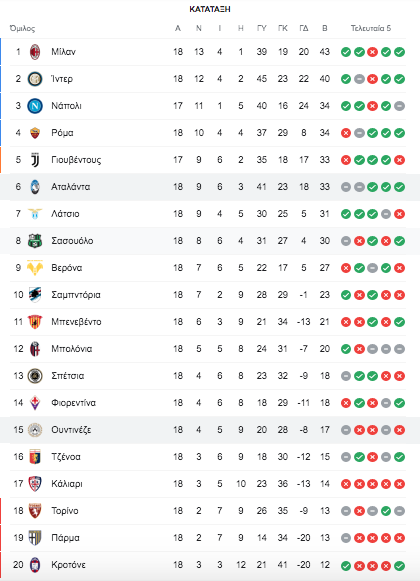This screenshot has width=420, height=581.
Task: Click the Parma club crest
Action: pos(35,538)
